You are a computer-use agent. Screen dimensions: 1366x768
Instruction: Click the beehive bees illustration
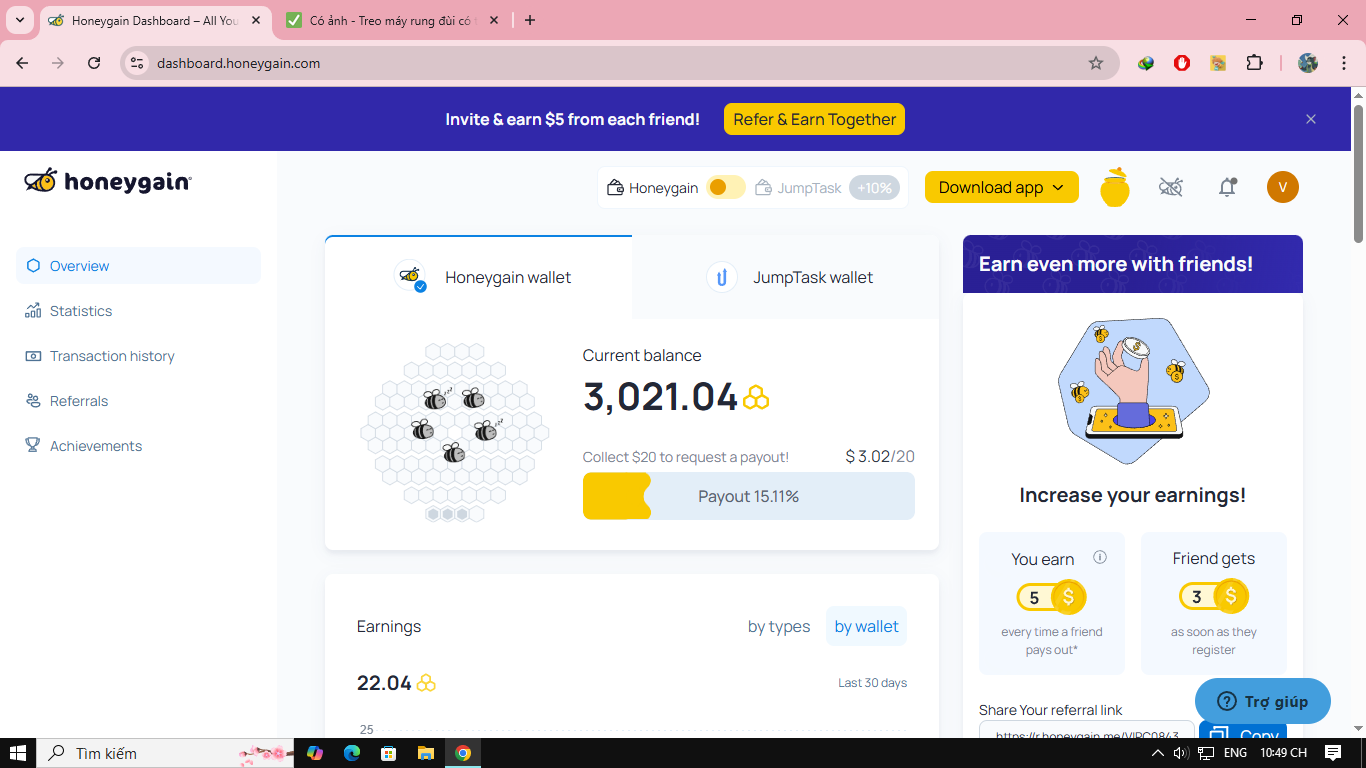(455, 432)
